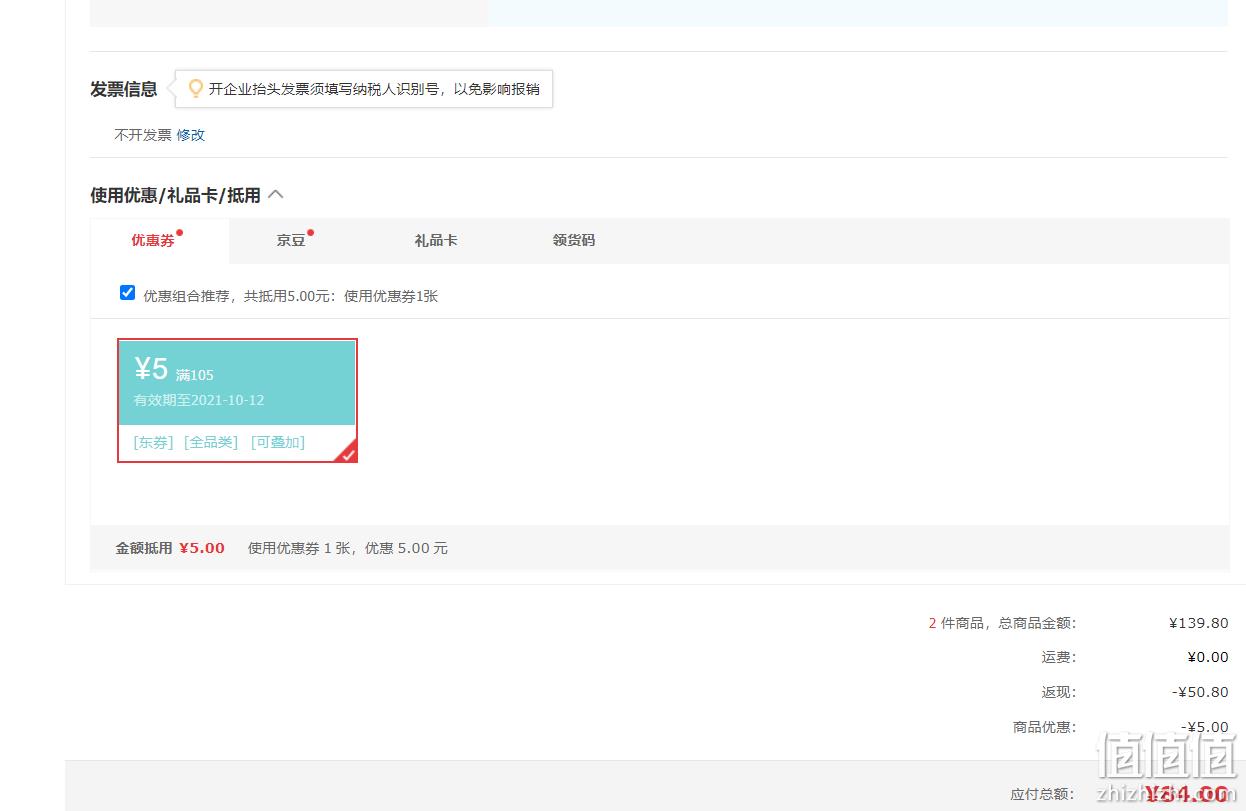Collapse the 使用优惠/礼品卡/抵用 section
Viewport: 1246px width, 811px height.
click(x=276, y=195)
